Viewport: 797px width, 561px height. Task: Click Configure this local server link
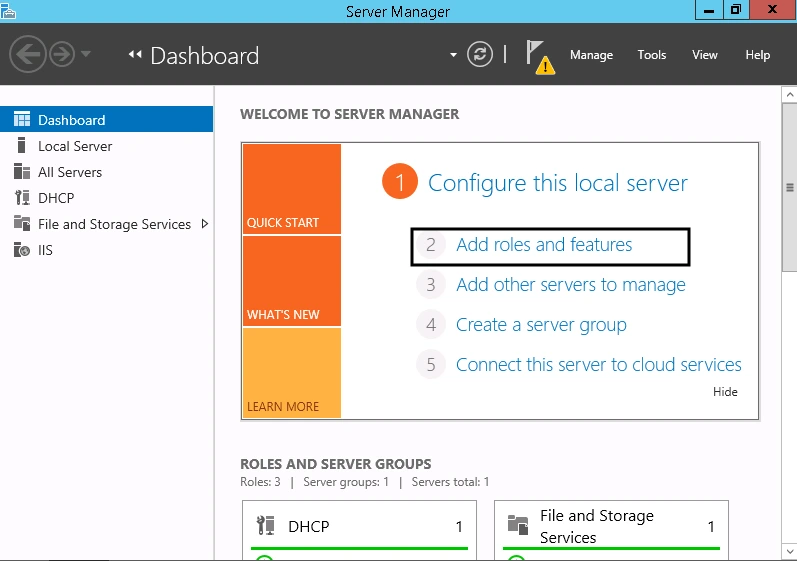coord(558,183)
